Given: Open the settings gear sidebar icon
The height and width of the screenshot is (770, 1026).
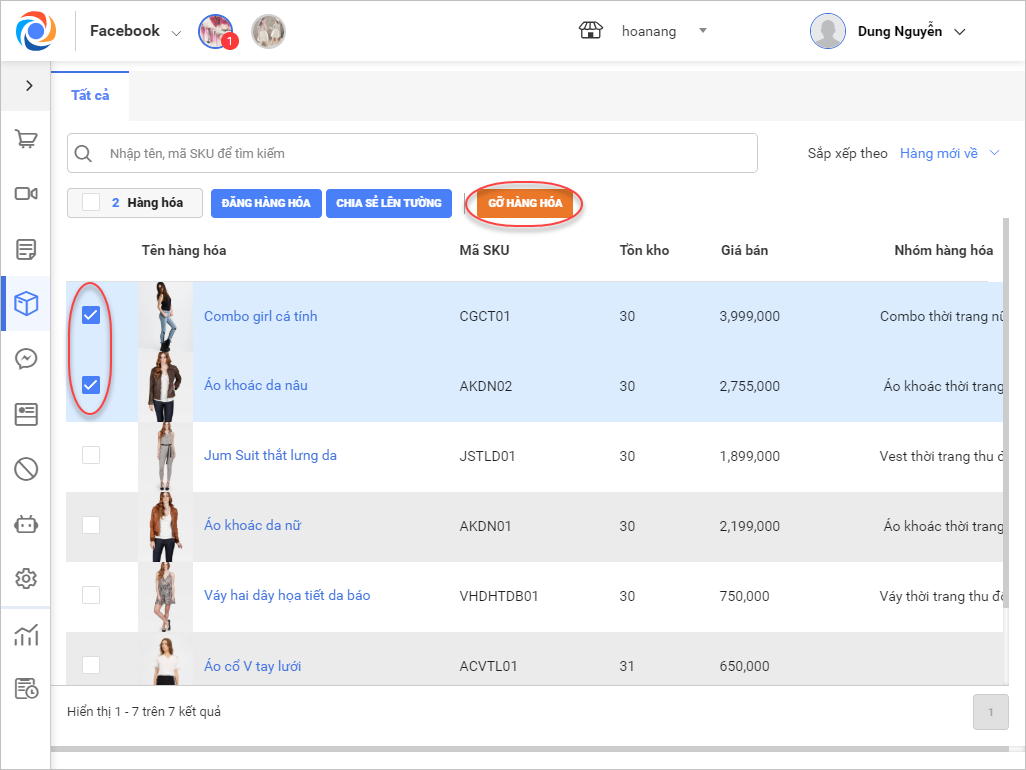Looking at the screenshot, I should point(26,578).
